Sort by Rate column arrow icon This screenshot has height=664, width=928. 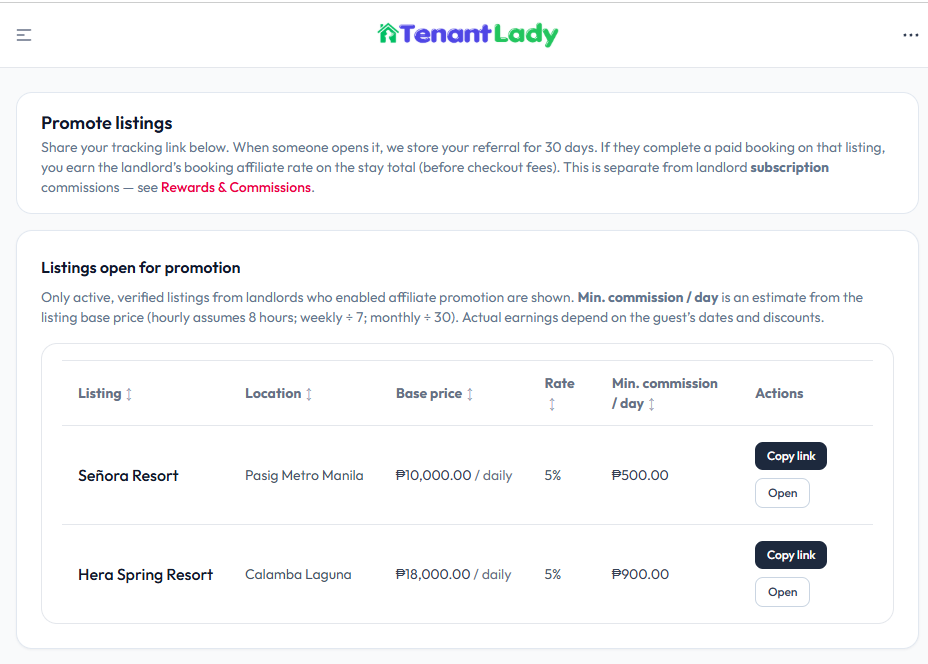point(552,404)
